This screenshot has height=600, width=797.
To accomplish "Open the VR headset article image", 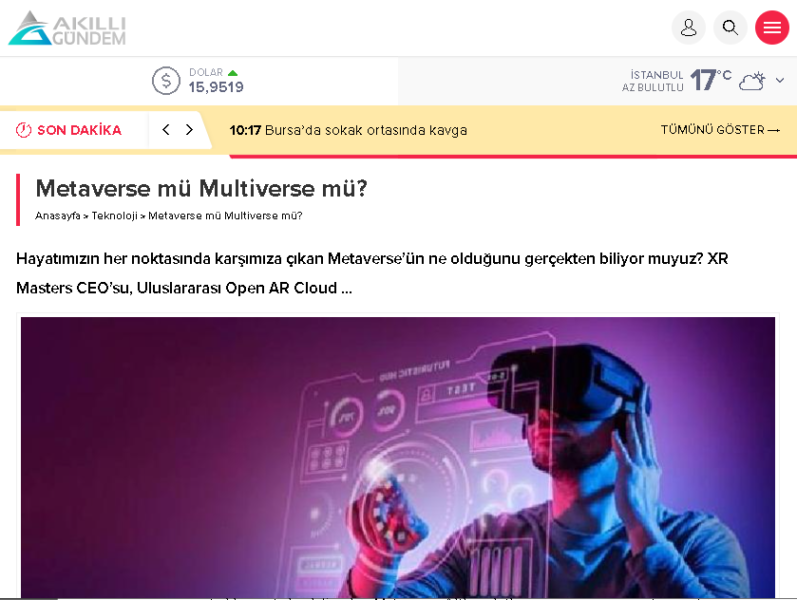I will tap(398, 457).
